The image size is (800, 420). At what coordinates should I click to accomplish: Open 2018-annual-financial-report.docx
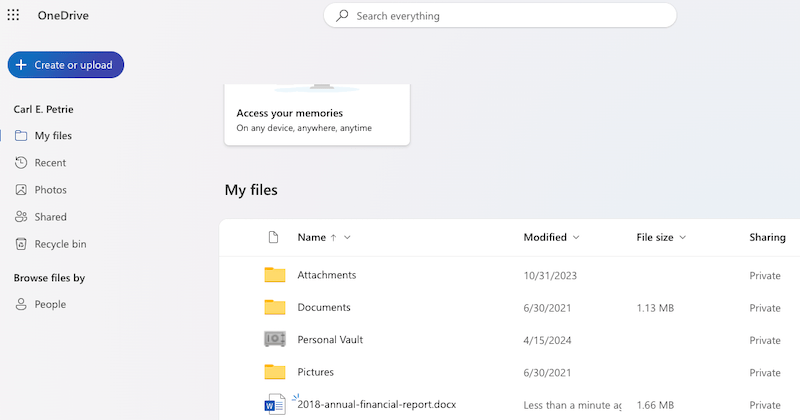point(377,404)
